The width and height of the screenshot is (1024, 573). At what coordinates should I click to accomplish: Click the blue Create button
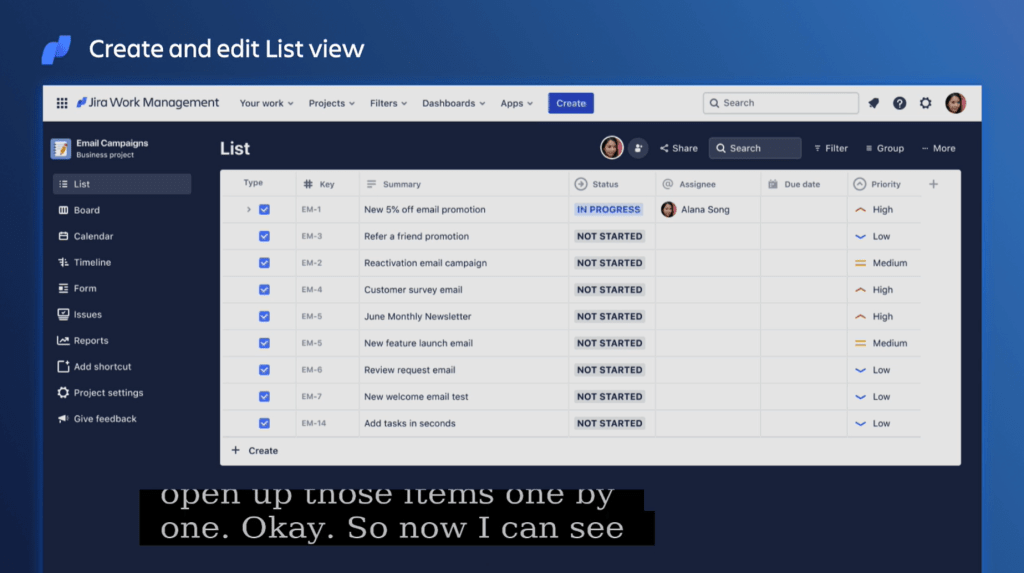click(571, 103)
